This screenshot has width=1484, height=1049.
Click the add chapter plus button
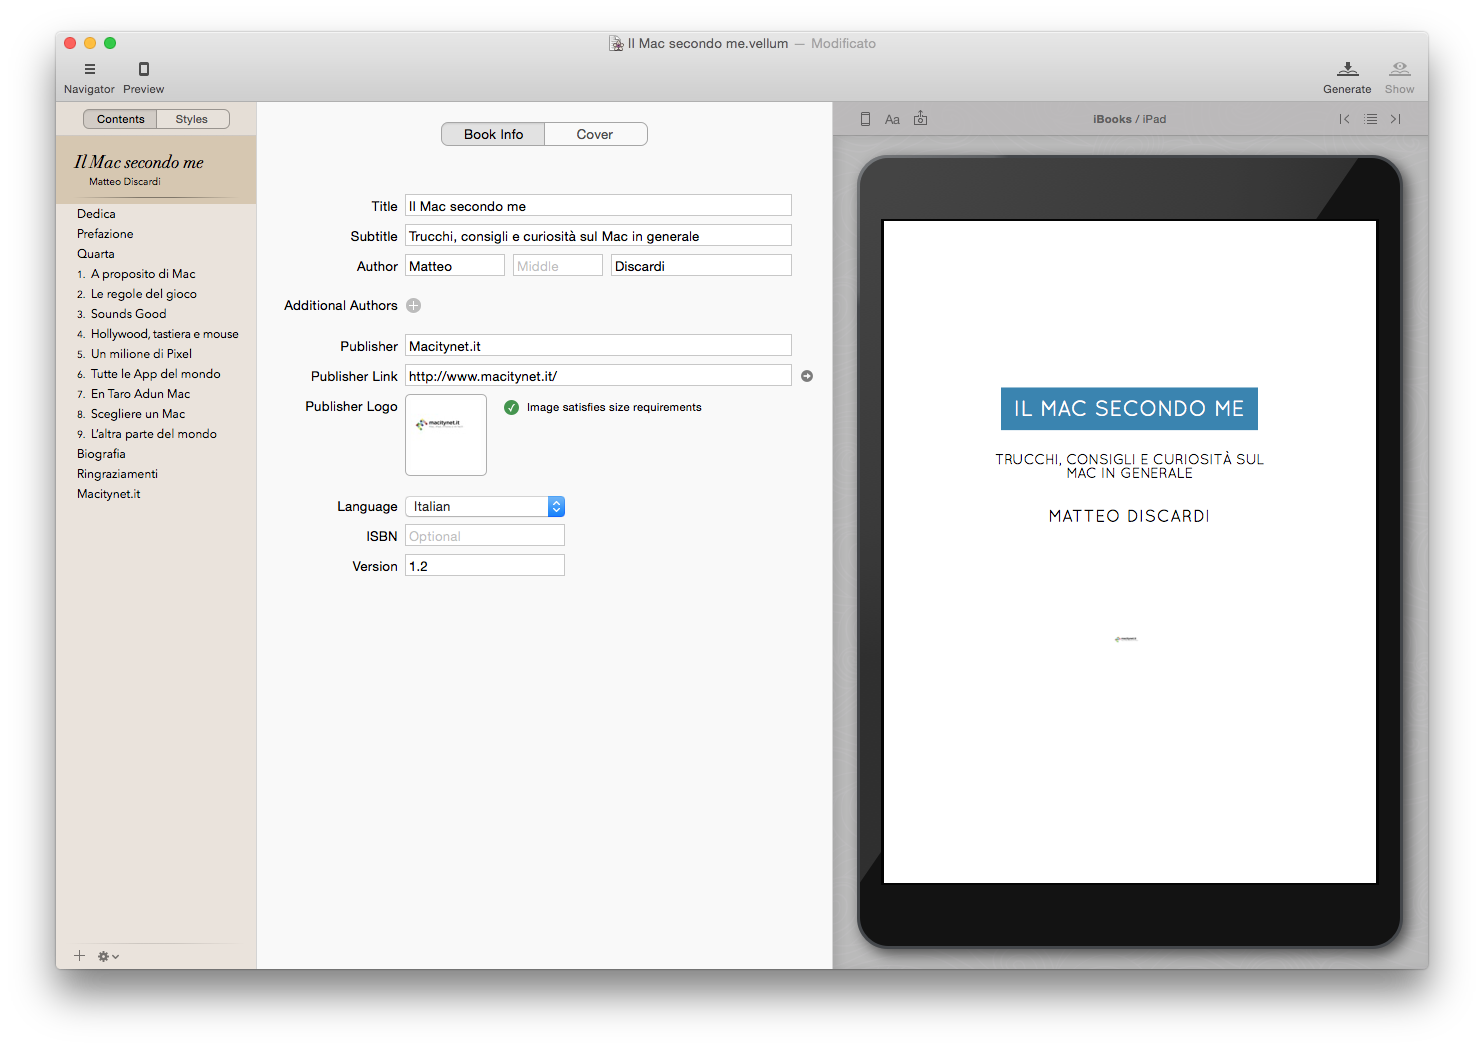[79, 956]
